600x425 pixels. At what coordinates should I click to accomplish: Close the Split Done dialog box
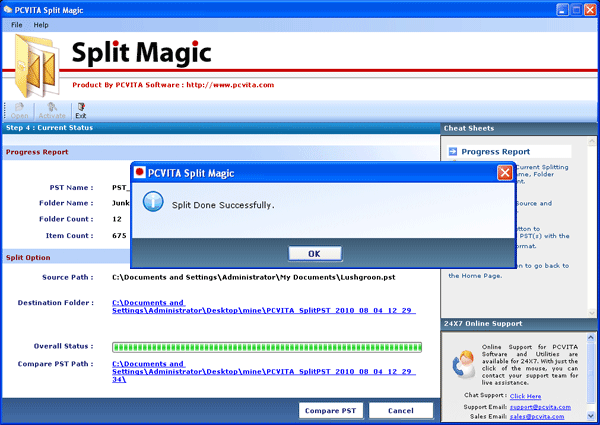click(x=505, y=173)
